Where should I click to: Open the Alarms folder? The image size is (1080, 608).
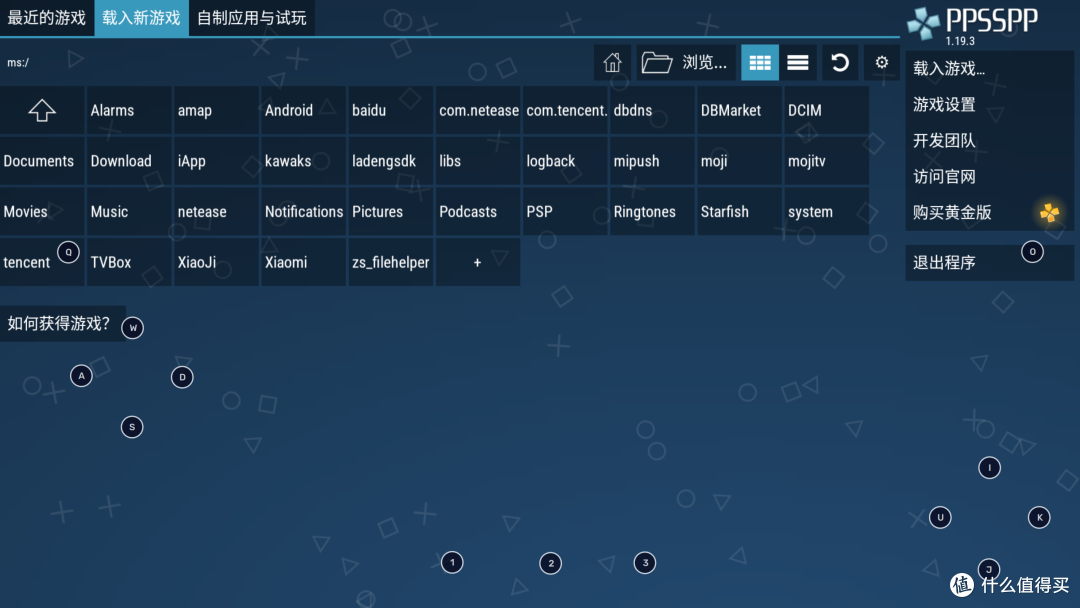[129, 110]
